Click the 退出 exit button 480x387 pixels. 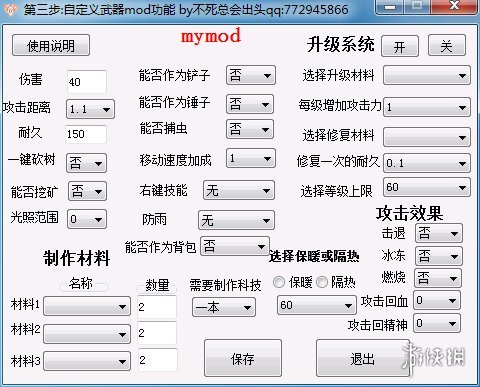pos(363,358)
